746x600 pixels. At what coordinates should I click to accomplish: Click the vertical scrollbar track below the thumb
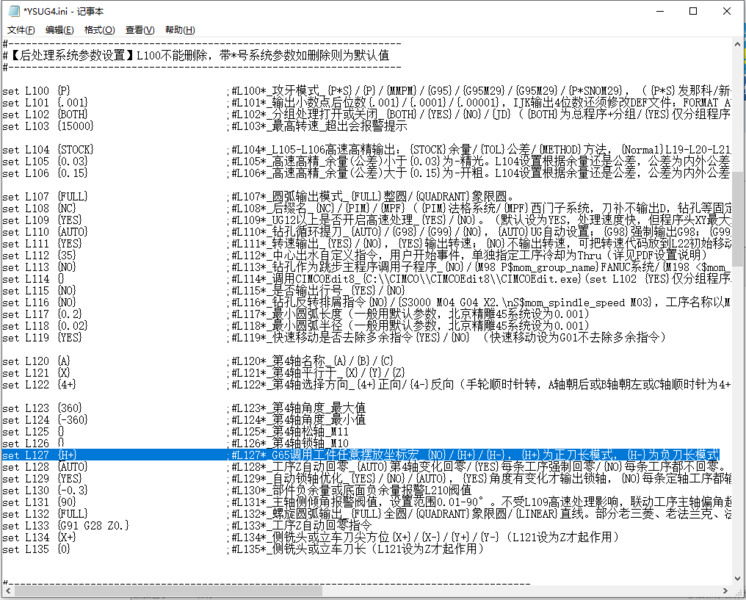pos(738,420)
